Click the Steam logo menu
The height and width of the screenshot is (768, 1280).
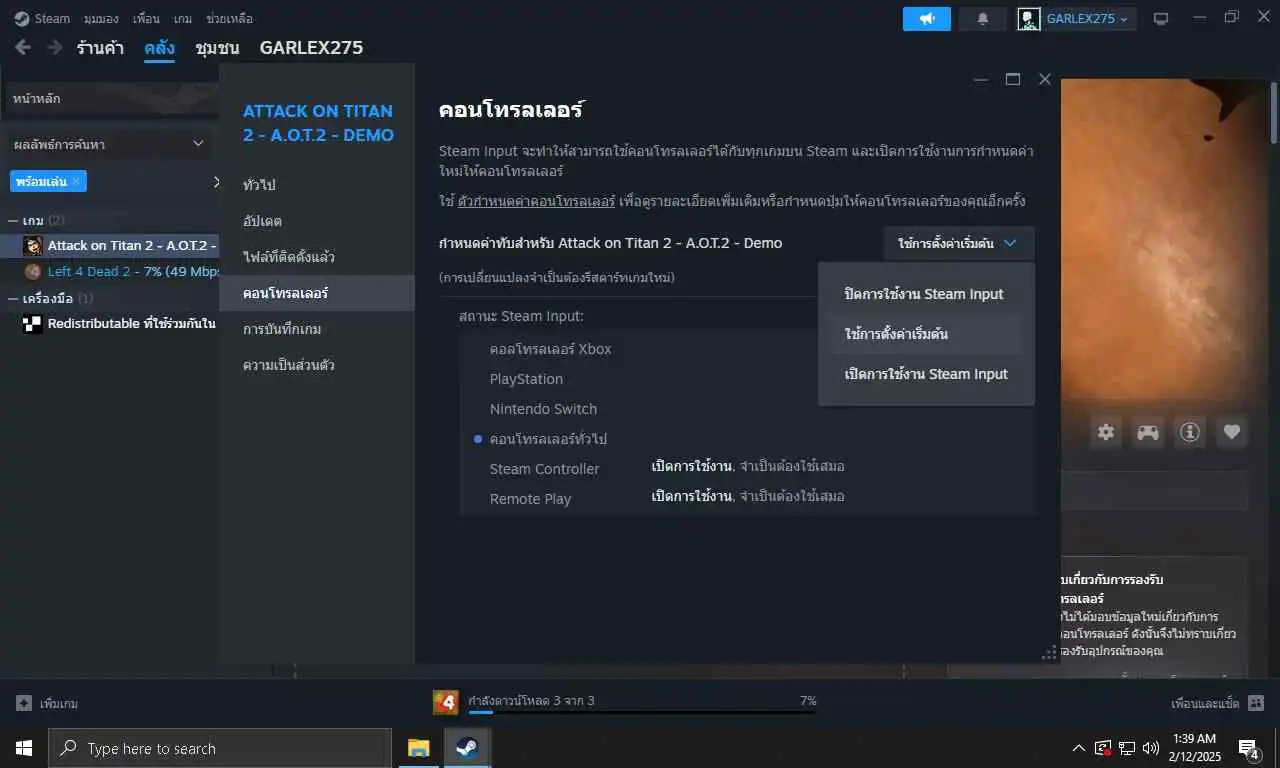pos(42,18)
